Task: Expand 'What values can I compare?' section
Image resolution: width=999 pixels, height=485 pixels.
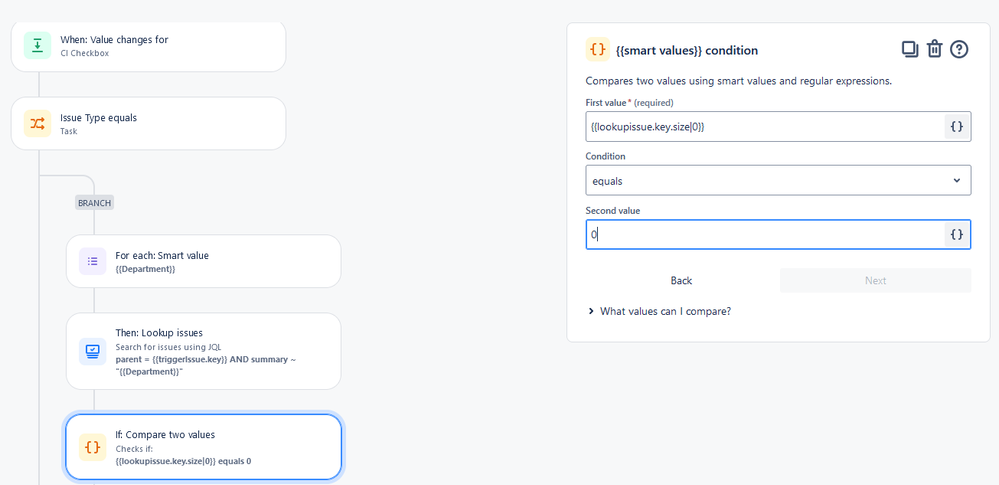Action: (x=664, y=311)
